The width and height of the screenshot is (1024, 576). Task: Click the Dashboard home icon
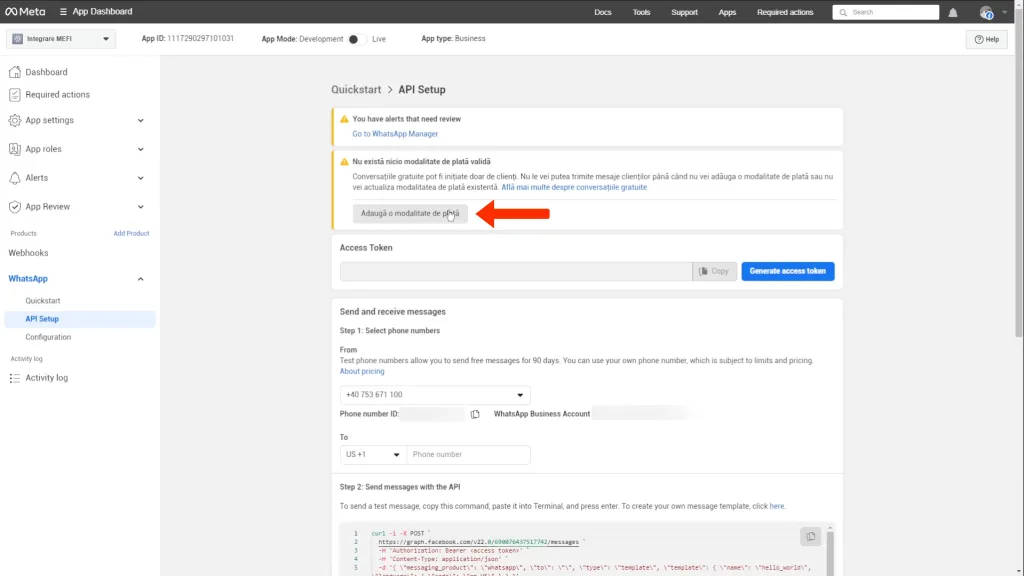pyautogui.click(x=14, y=72)
